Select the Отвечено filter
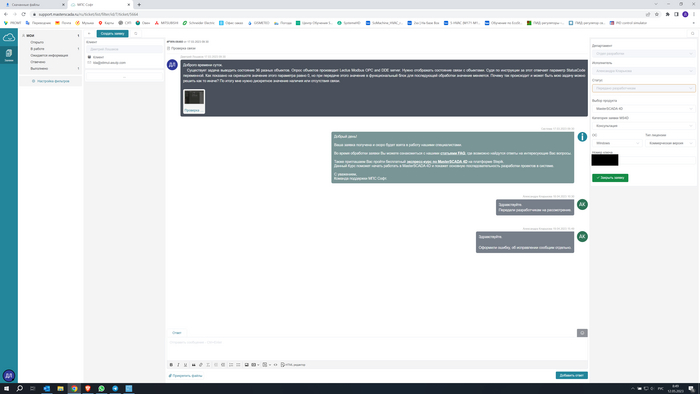The height and width of the screenshot is (394, 700). pyautogui.click(x=38, y=62)
